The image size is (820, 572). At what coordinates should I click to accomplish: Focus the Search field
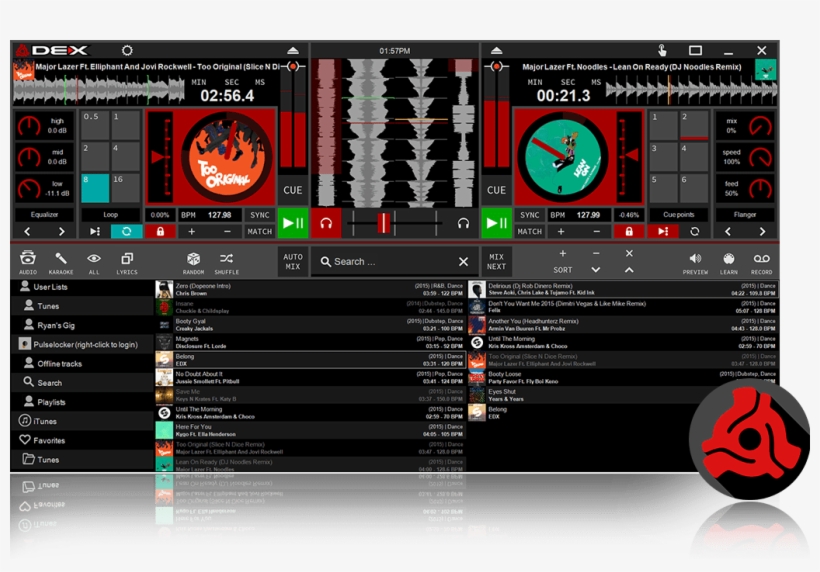coord(387,261)
